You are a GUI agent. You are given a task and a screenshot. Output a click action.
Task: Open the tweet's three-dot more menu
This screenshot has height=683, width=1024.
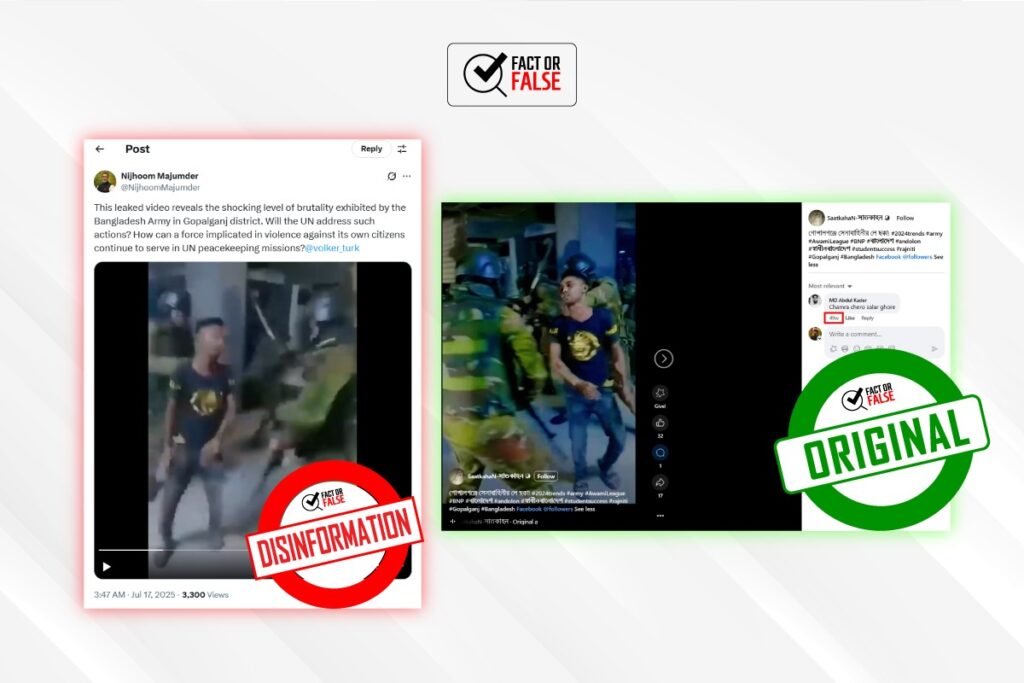[406, 176]
